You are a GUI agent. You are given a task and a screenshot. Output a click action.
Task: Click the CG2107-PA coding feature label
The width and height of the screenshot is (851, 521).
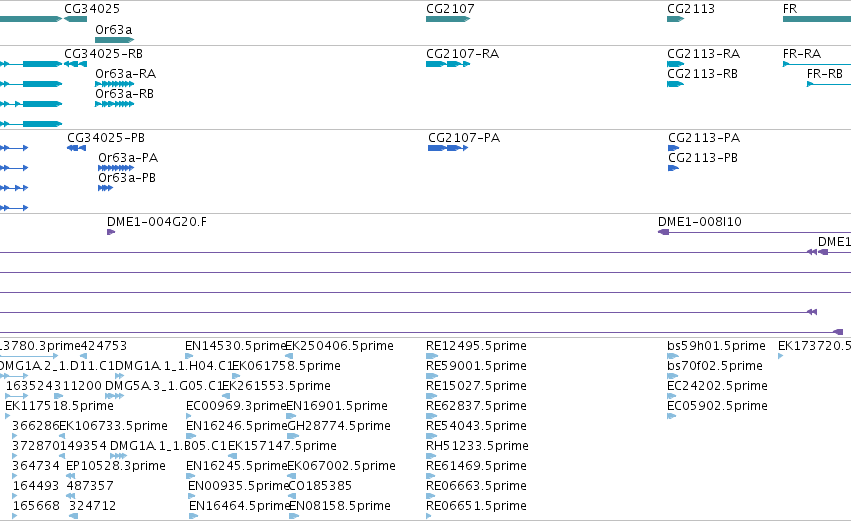(x=464, y=138)
